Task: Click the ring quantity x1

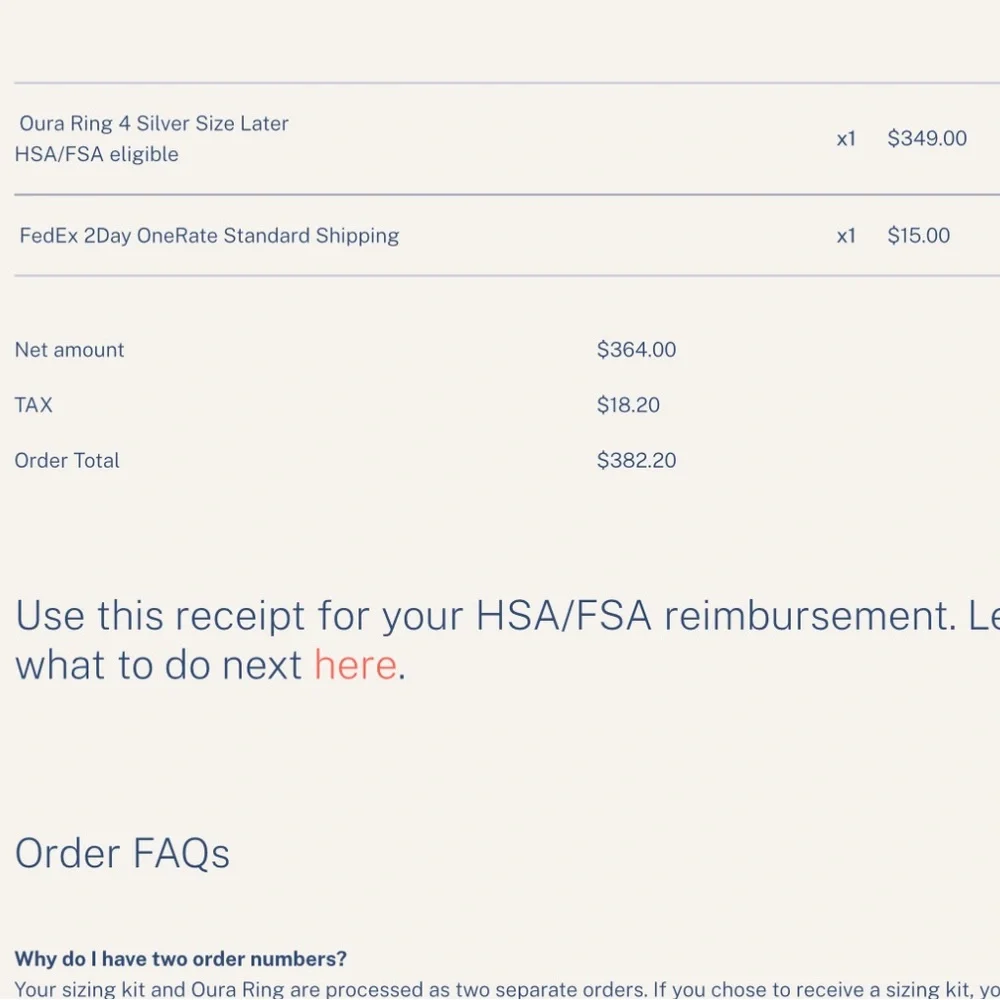Action: (x=846, y=139)
